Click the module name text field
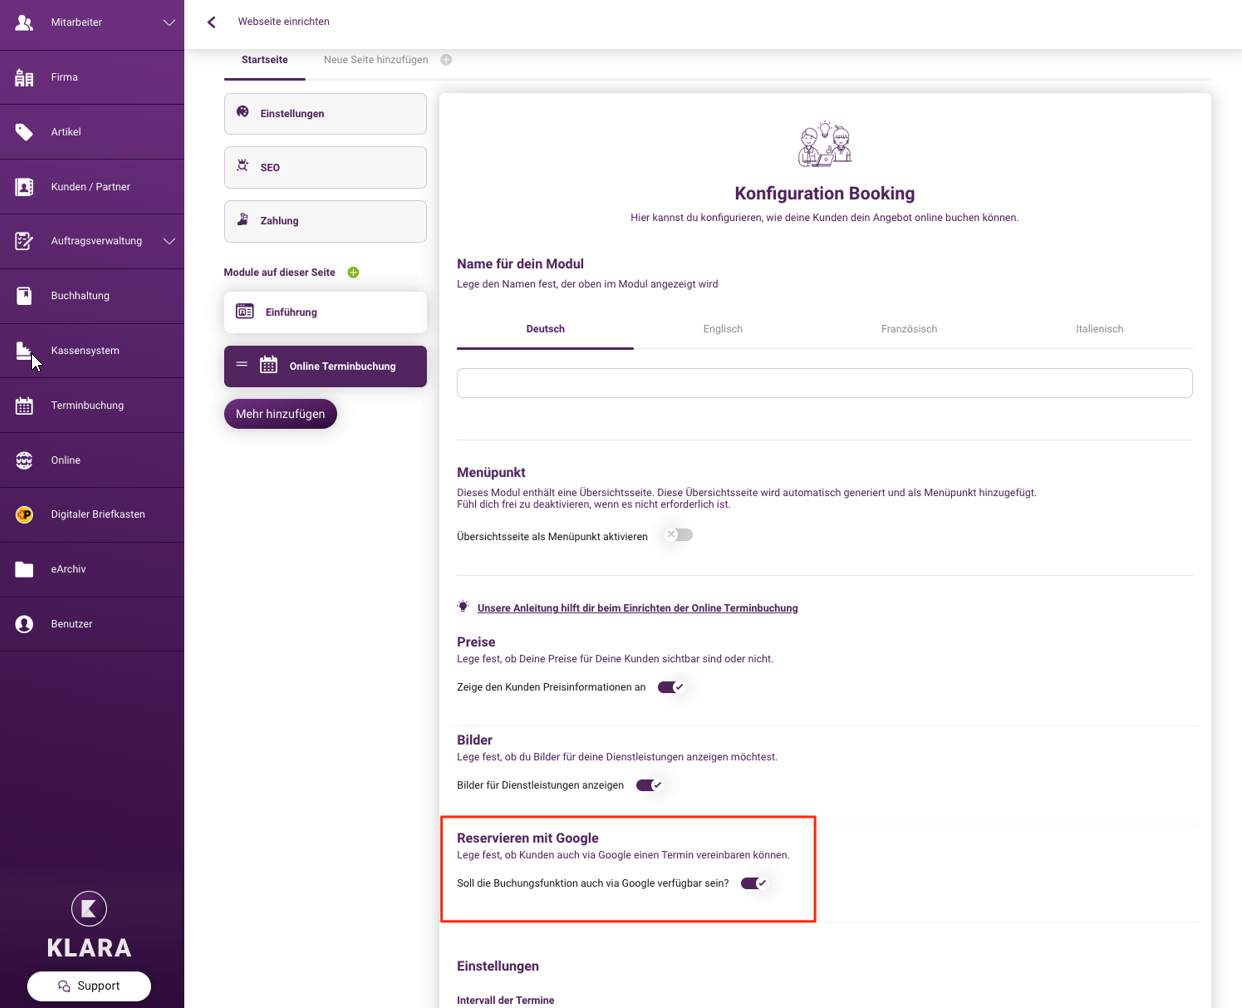The height and width of the screenshot is (1008, 1242). 824,383
